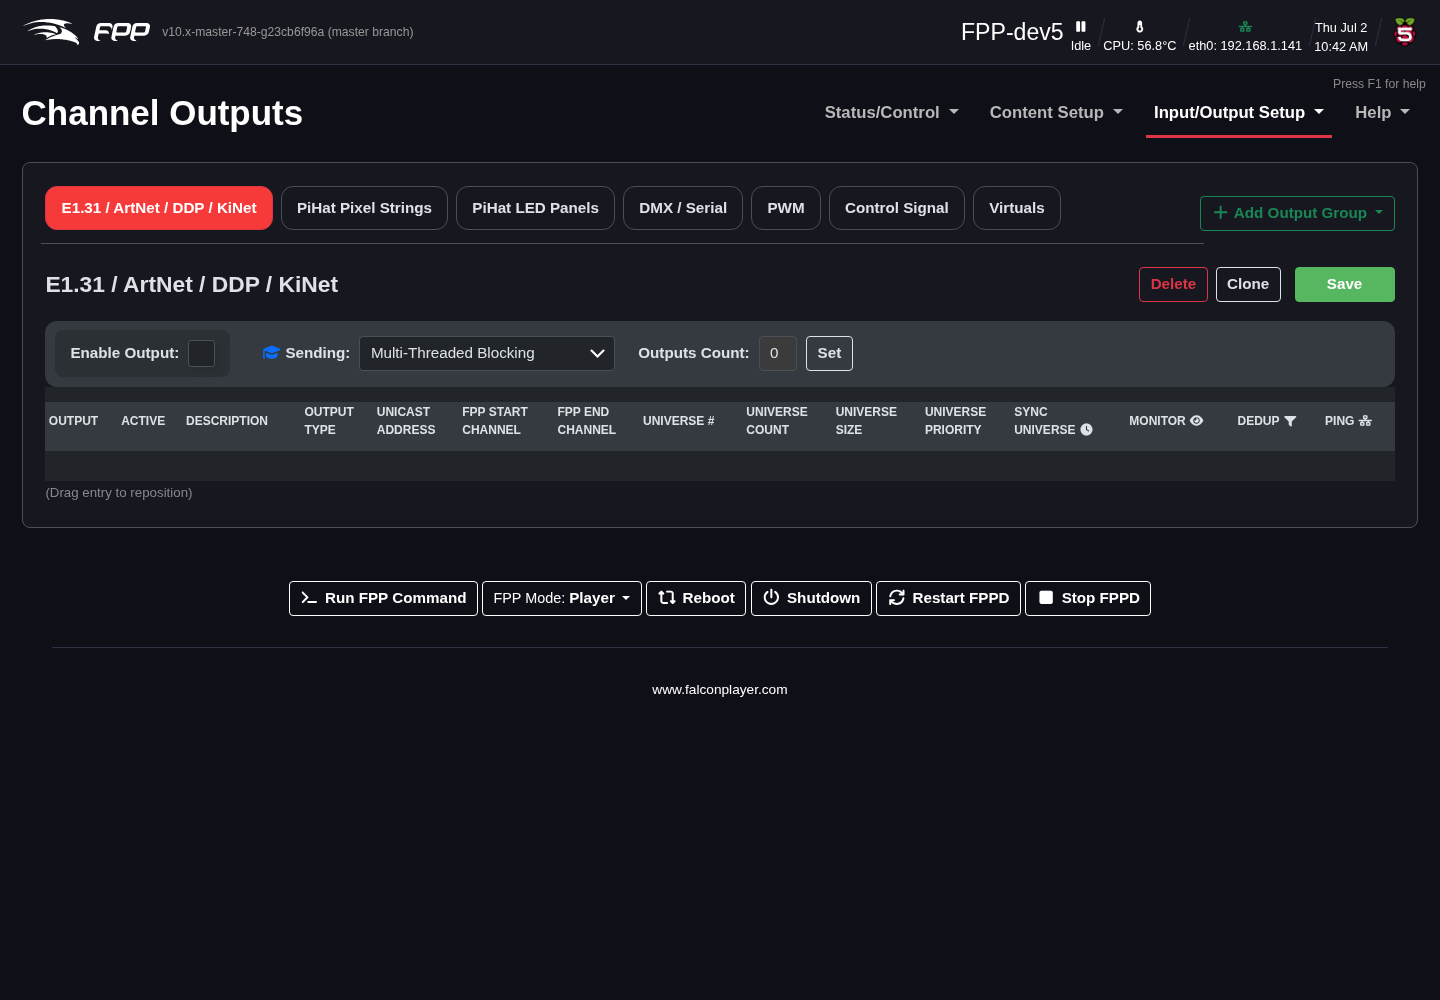
Task: Click the stop square icon on Stop FPPD
Action: 1046,598
